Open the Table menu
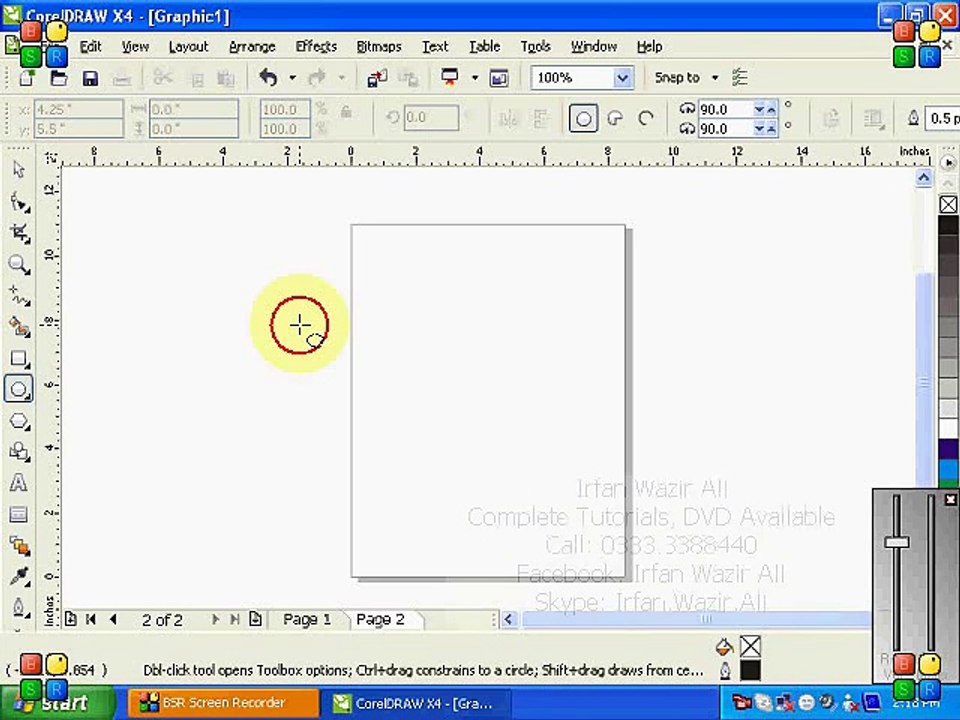The height and width of the screenshot is (720, 960). click(x=485, y=47)
